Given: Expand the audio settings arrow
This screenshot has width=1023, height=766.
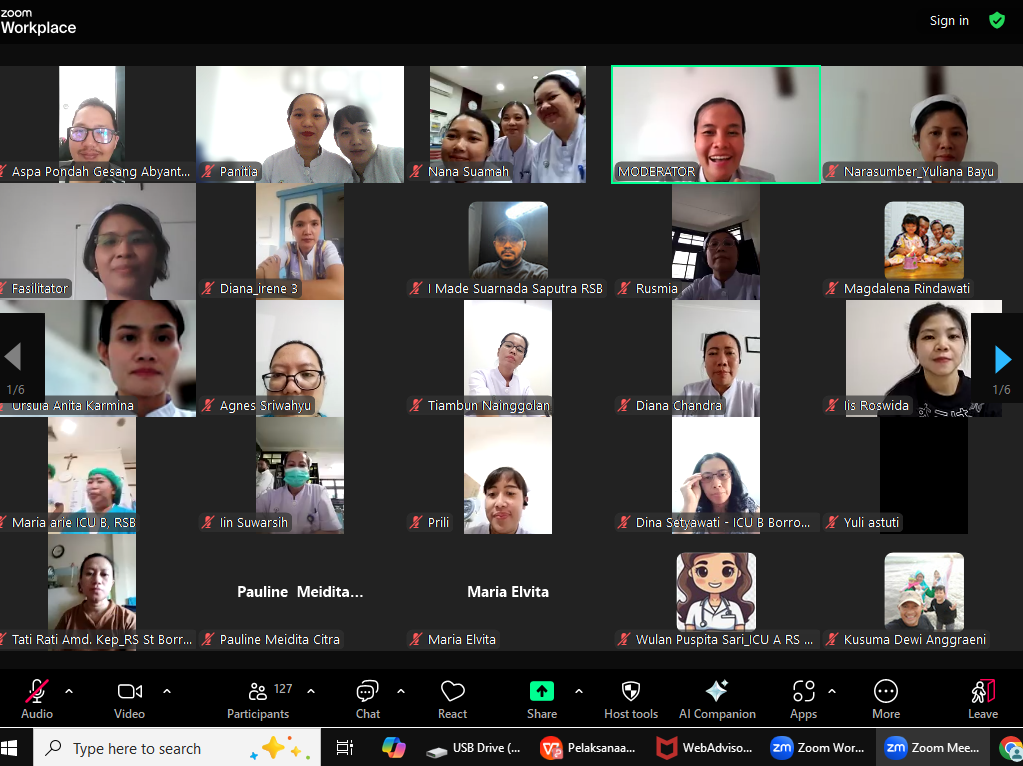Looking at the screenshot, I should [69, 691].
